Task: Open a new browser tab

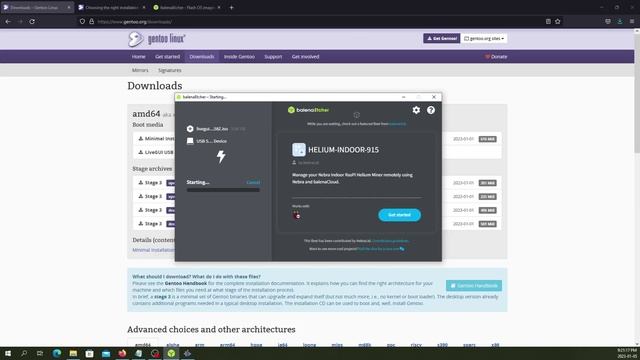Action: pos(231,7)
